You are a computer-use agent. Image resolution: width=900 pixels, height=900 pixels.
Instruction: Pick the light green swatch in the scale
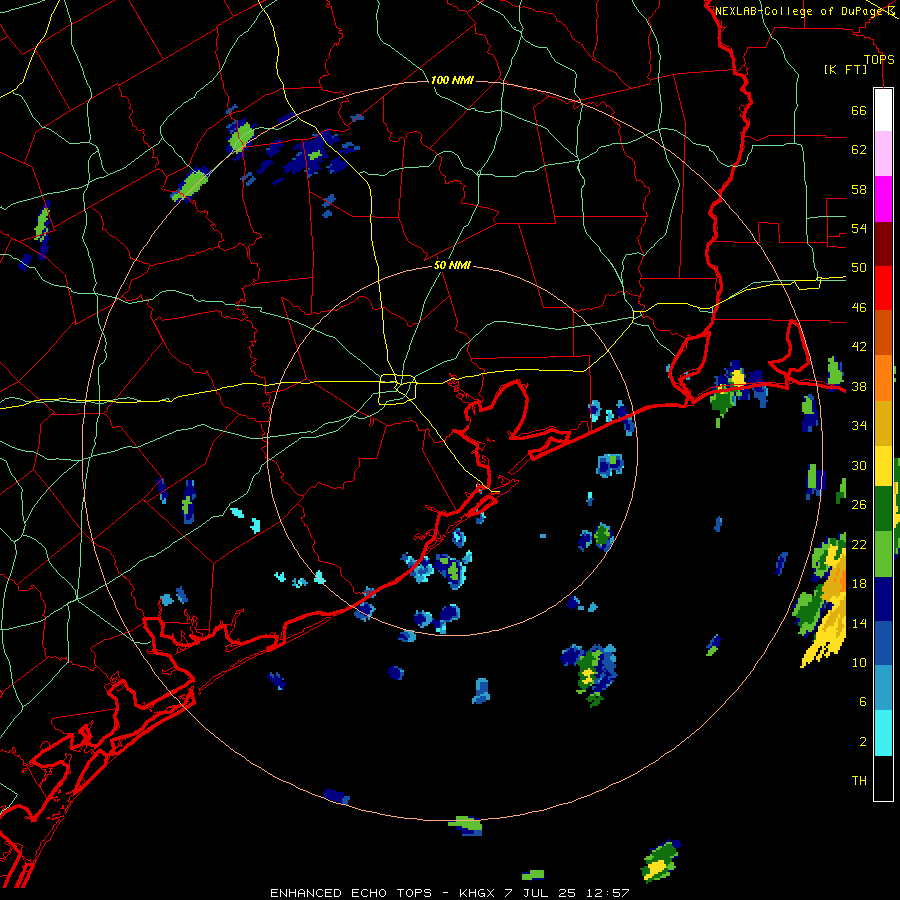point(883,554)
